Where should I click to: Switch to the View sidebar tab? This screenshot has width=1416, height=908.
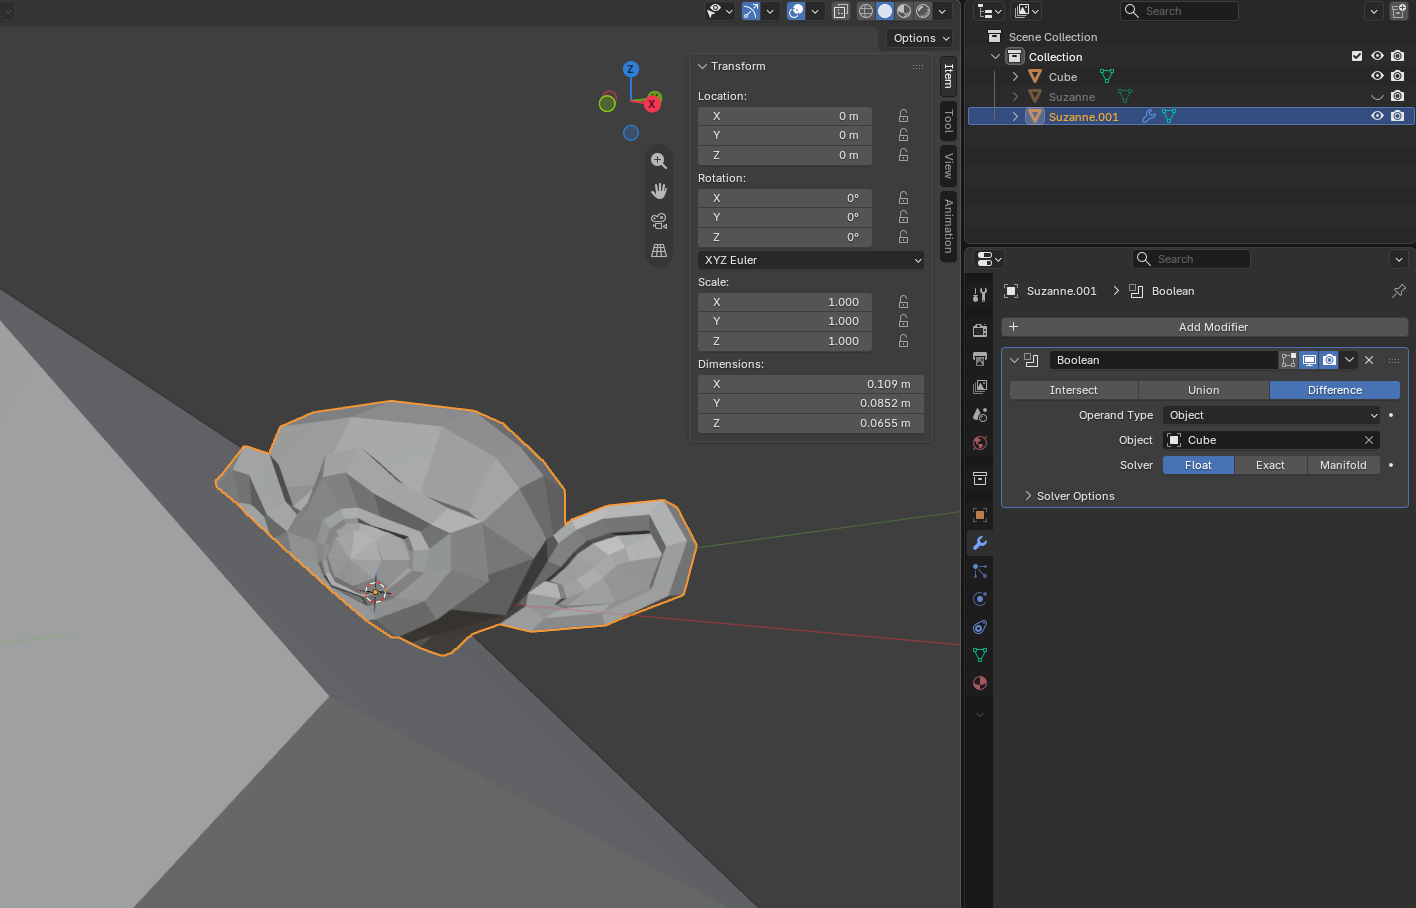949,166
